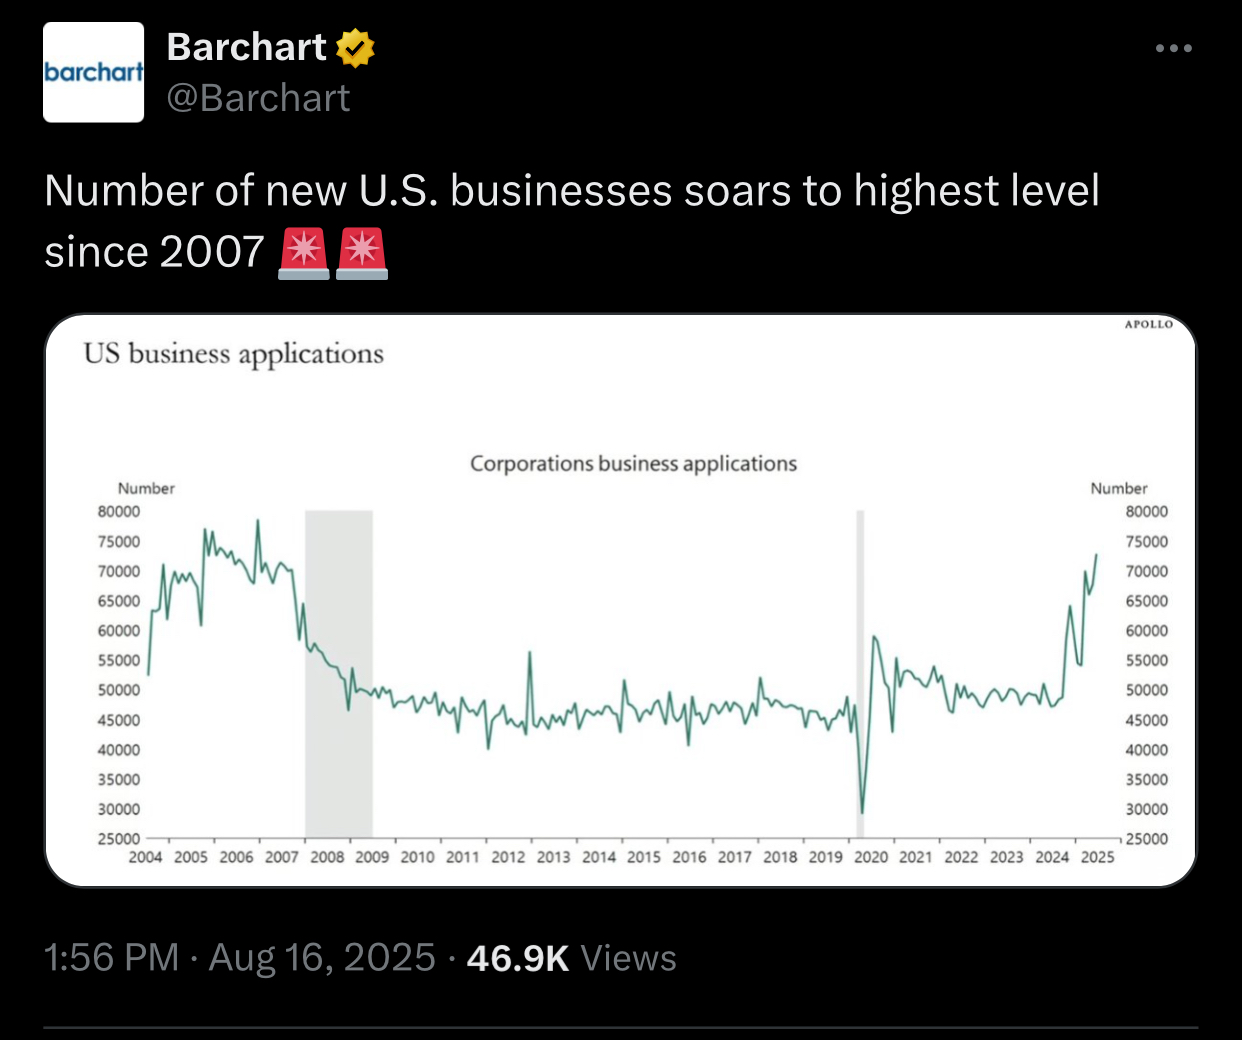Viewport: 1242px width, 1040px height.
Task: Click the gold verified badge
Action: coord(355,48)
